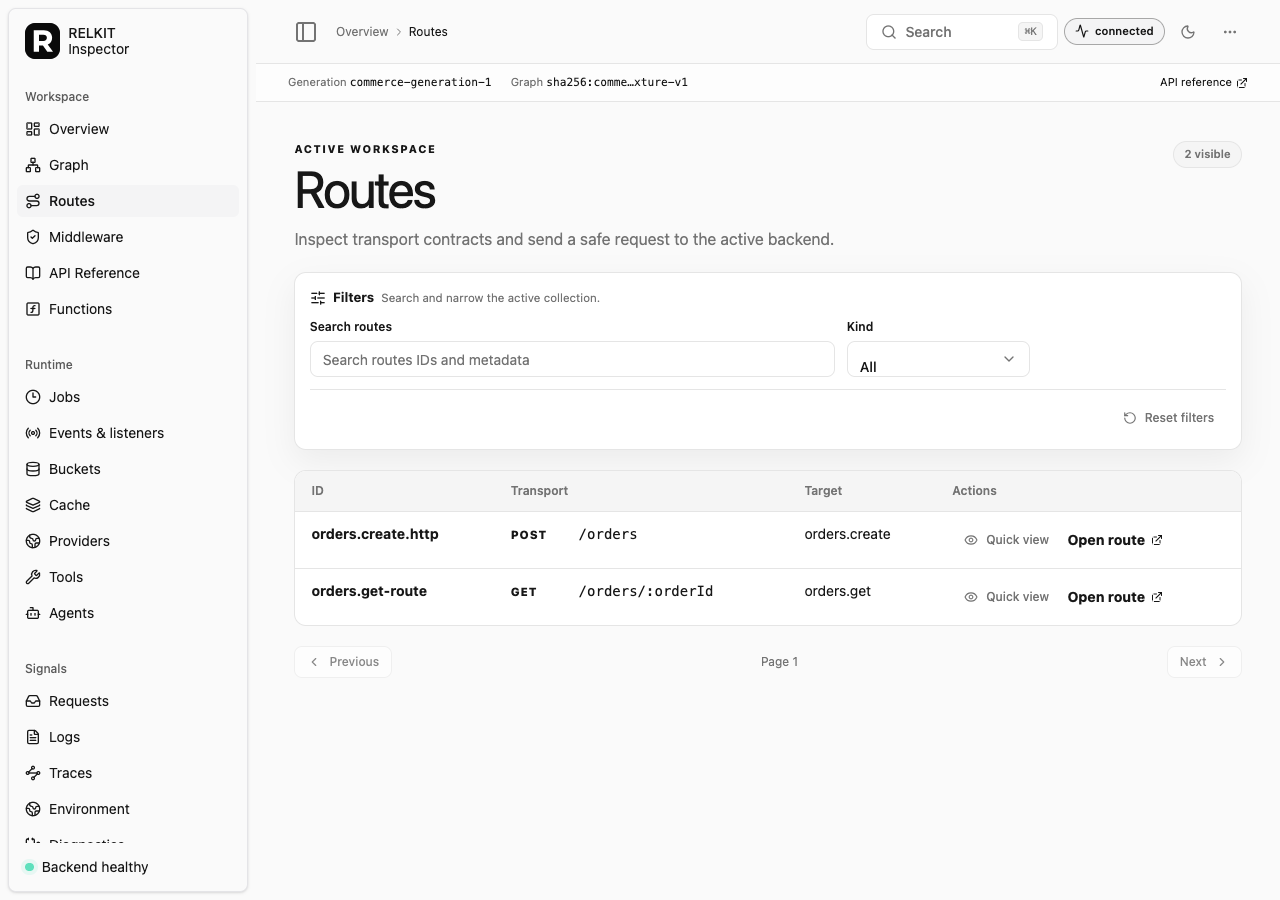
Task: Open Middleware in the sidebar
Action: point(128,237)
